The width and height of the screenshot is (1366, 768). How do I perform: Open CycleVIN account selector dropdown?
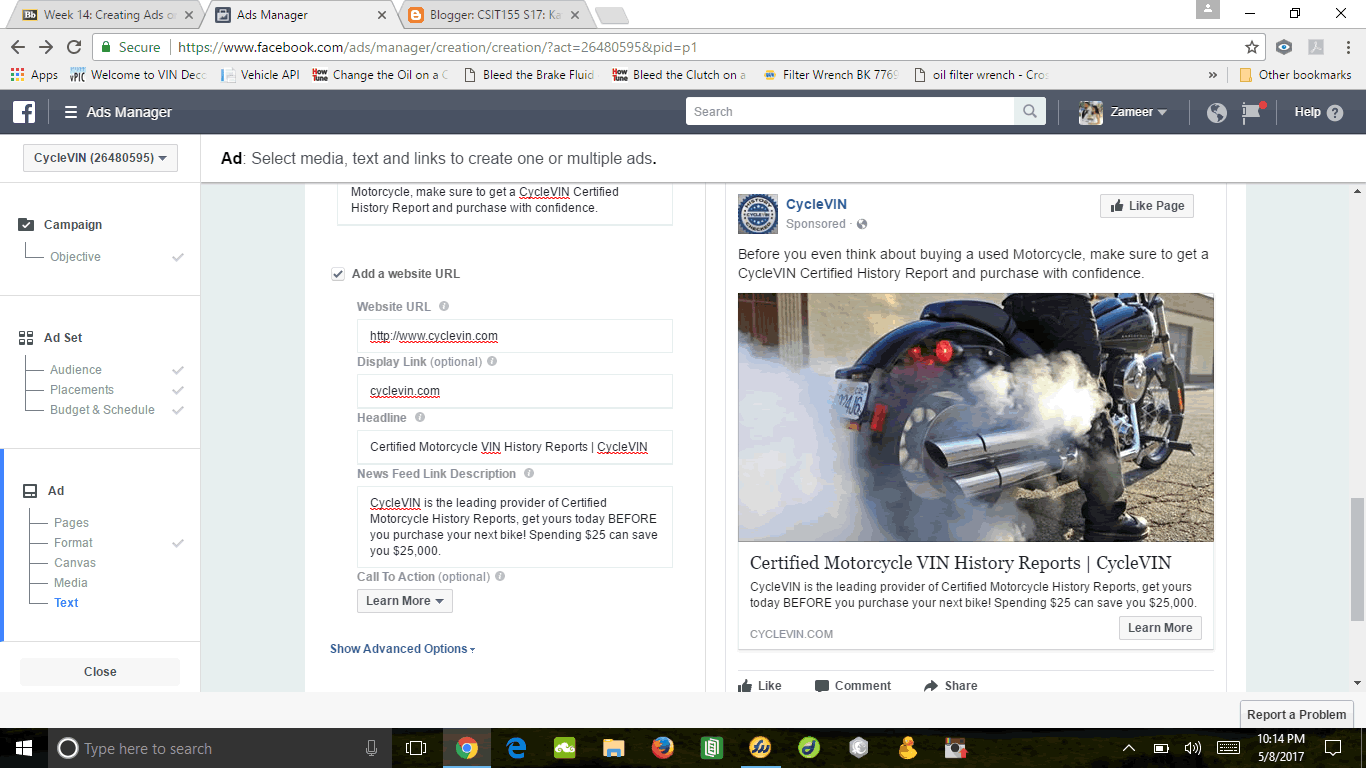(100, 158)
